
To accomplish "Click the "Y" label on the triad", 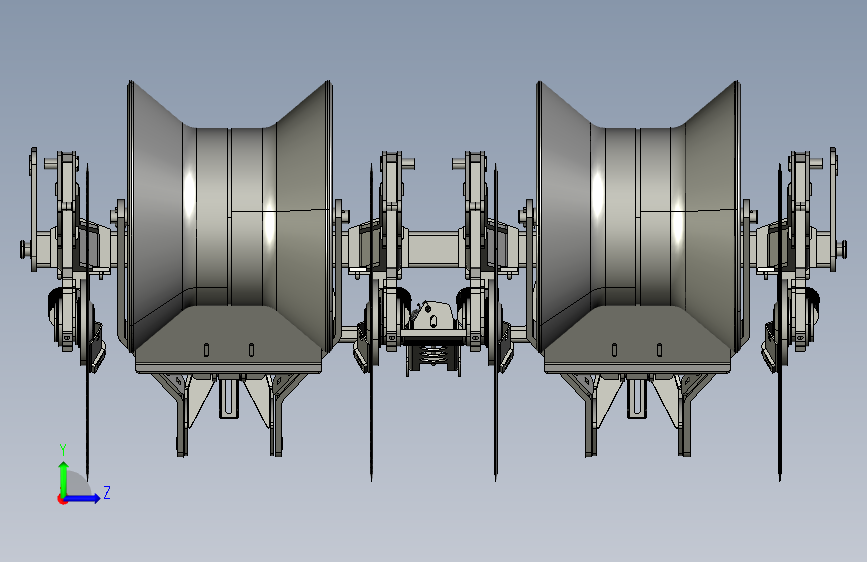I will [63, 449].
